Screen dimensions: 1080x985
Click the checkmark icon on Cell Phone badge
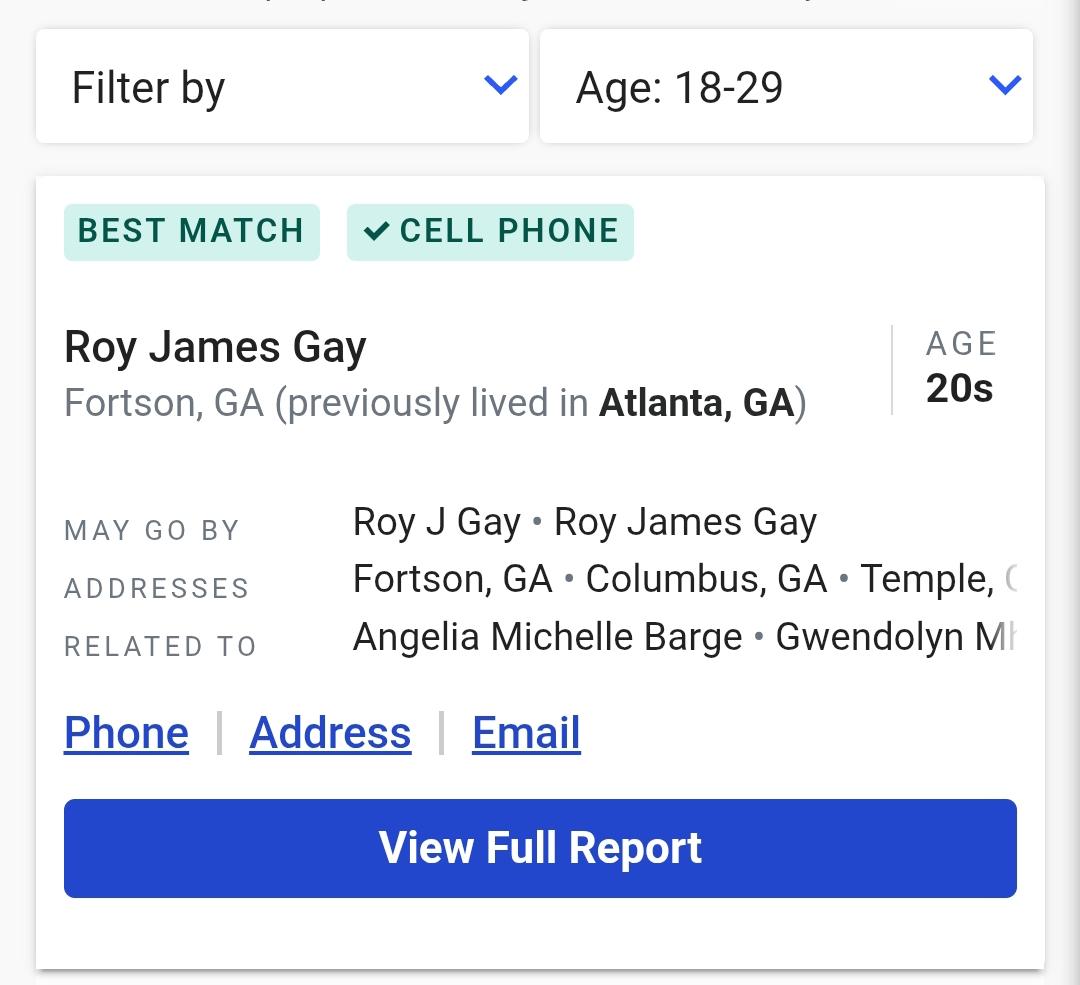(376, 232)
